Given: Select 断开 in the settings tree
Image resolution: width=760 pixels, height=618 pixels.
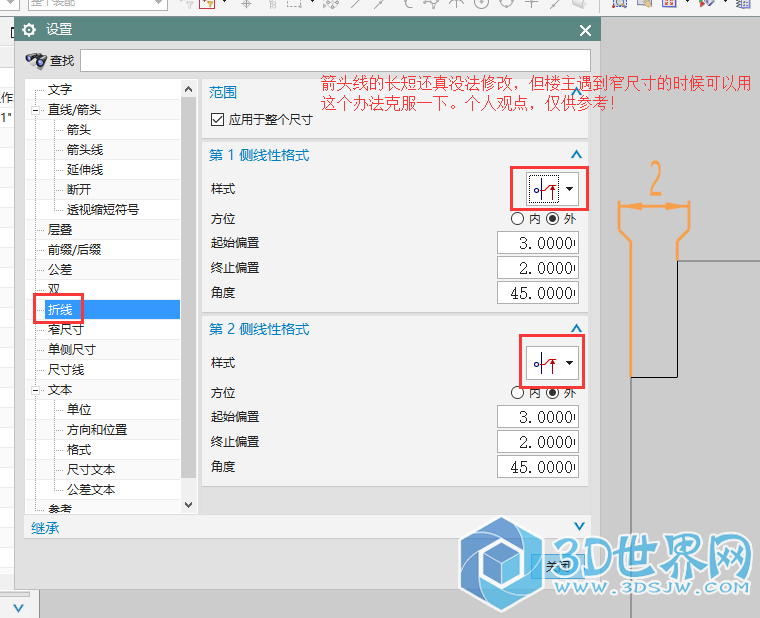Looking at the screenshot, I should coord(79,190).
